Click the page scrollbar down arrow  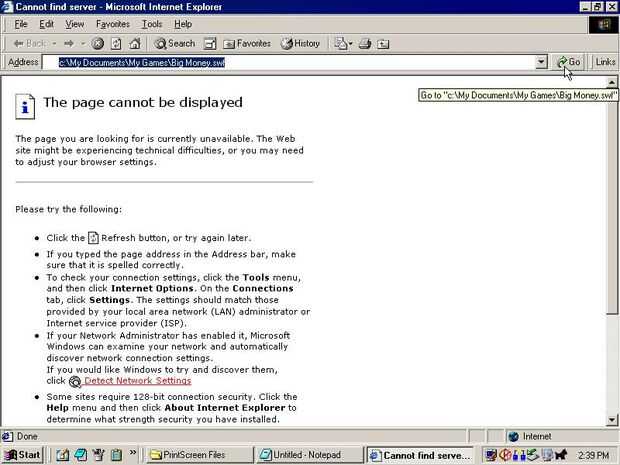pos(612,420)
